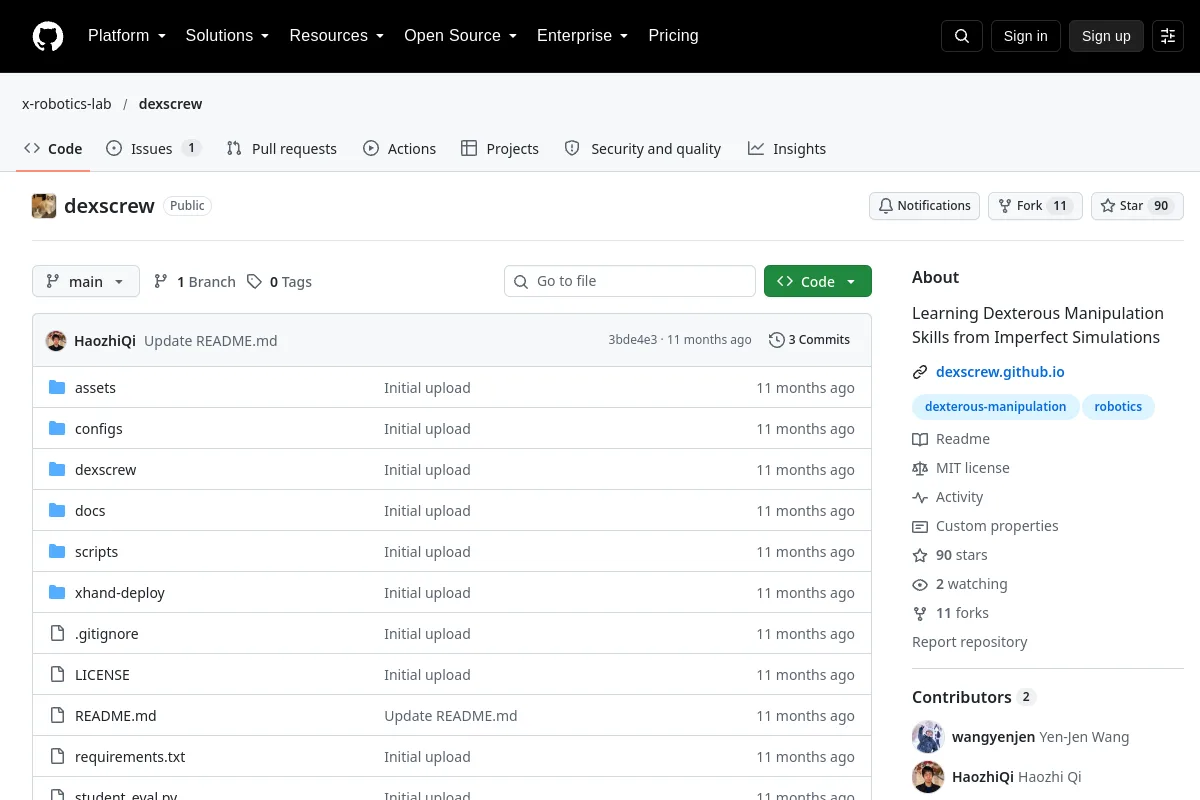Open the green Code dropdown button
The height and width of the screenshot is (800, 1200).
click(x=818, y=281)
